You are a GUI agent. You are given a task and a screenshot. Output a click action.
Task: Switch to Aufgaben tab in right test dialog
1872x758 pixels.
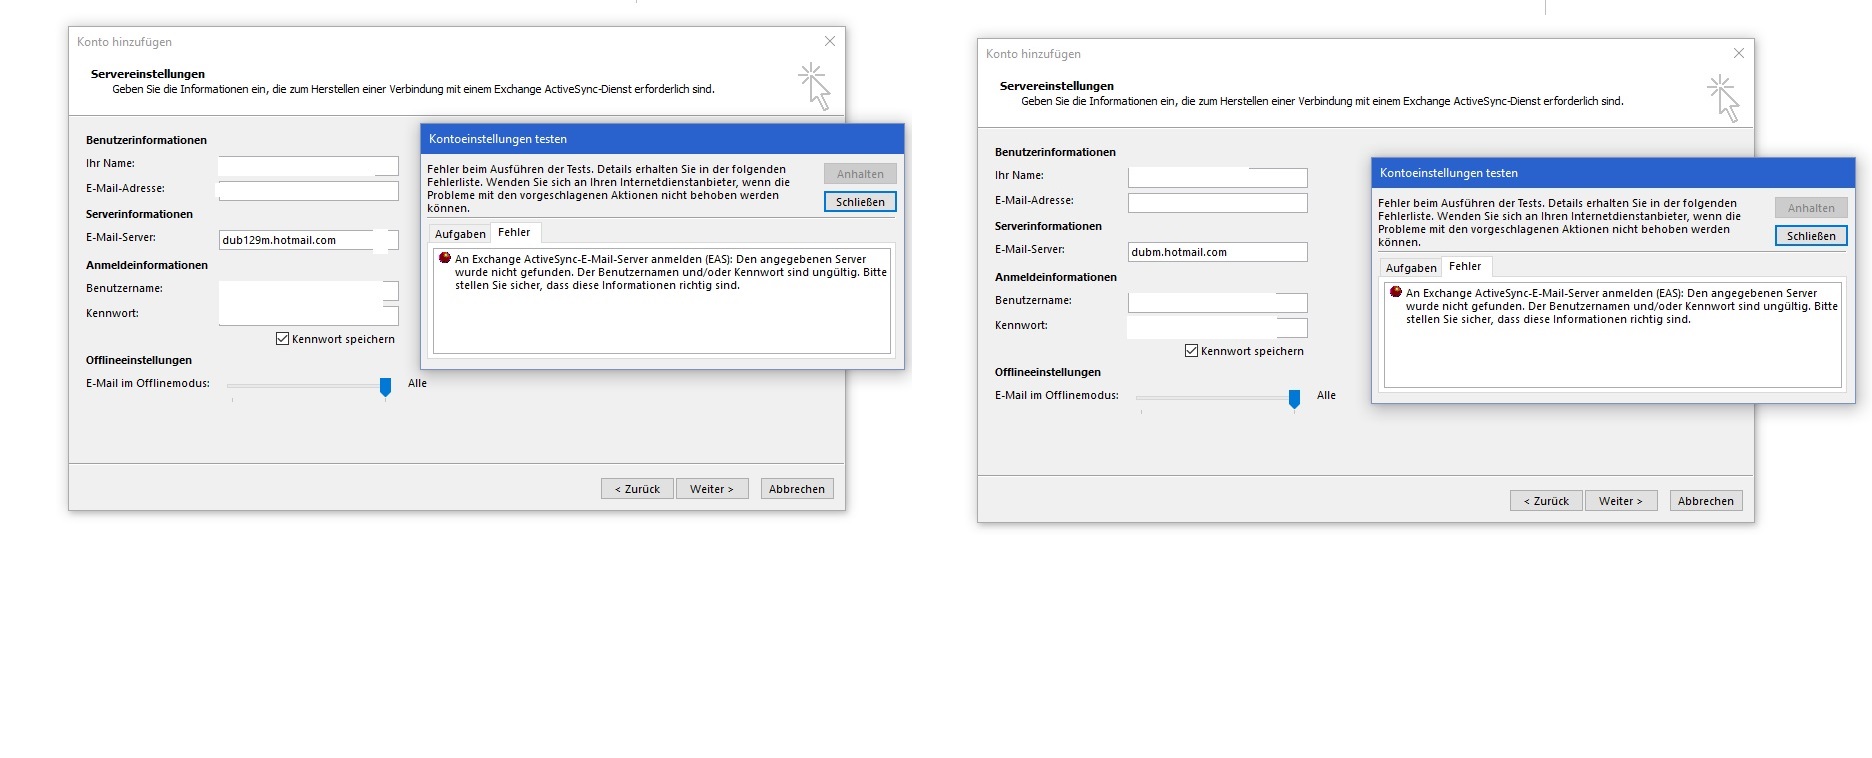coord(1411,268)
